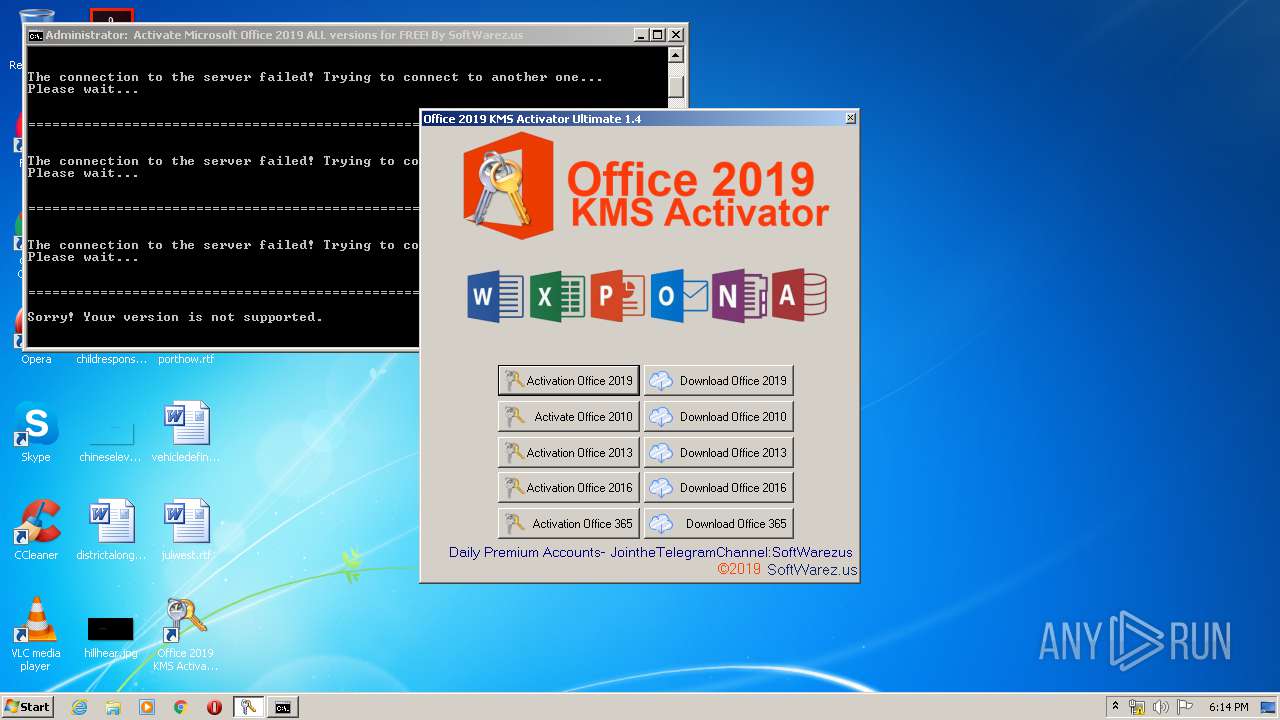The height and width of the screenshot is (720, 1280).
Task: Open Action Center flag icon
Action: pos(1184,707)
